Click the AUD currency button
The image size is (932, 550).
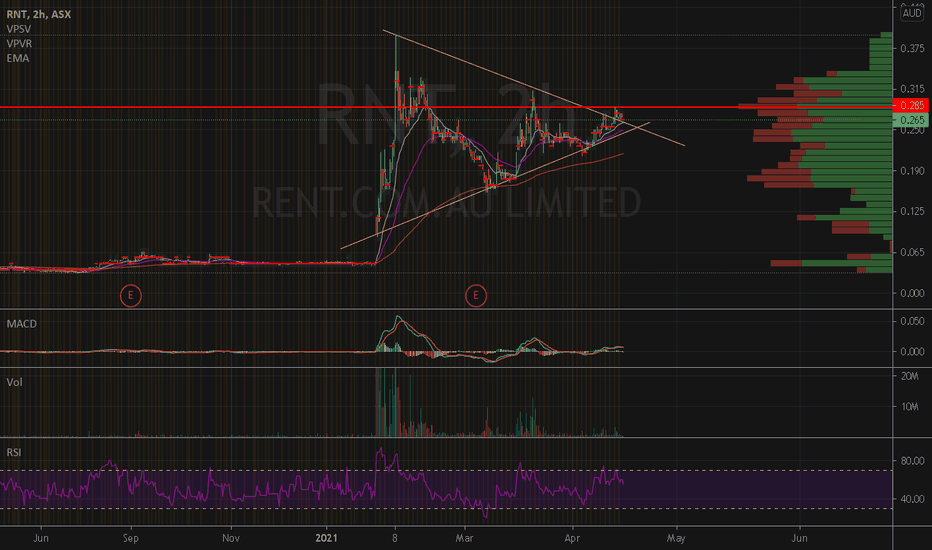click(912, 13)
